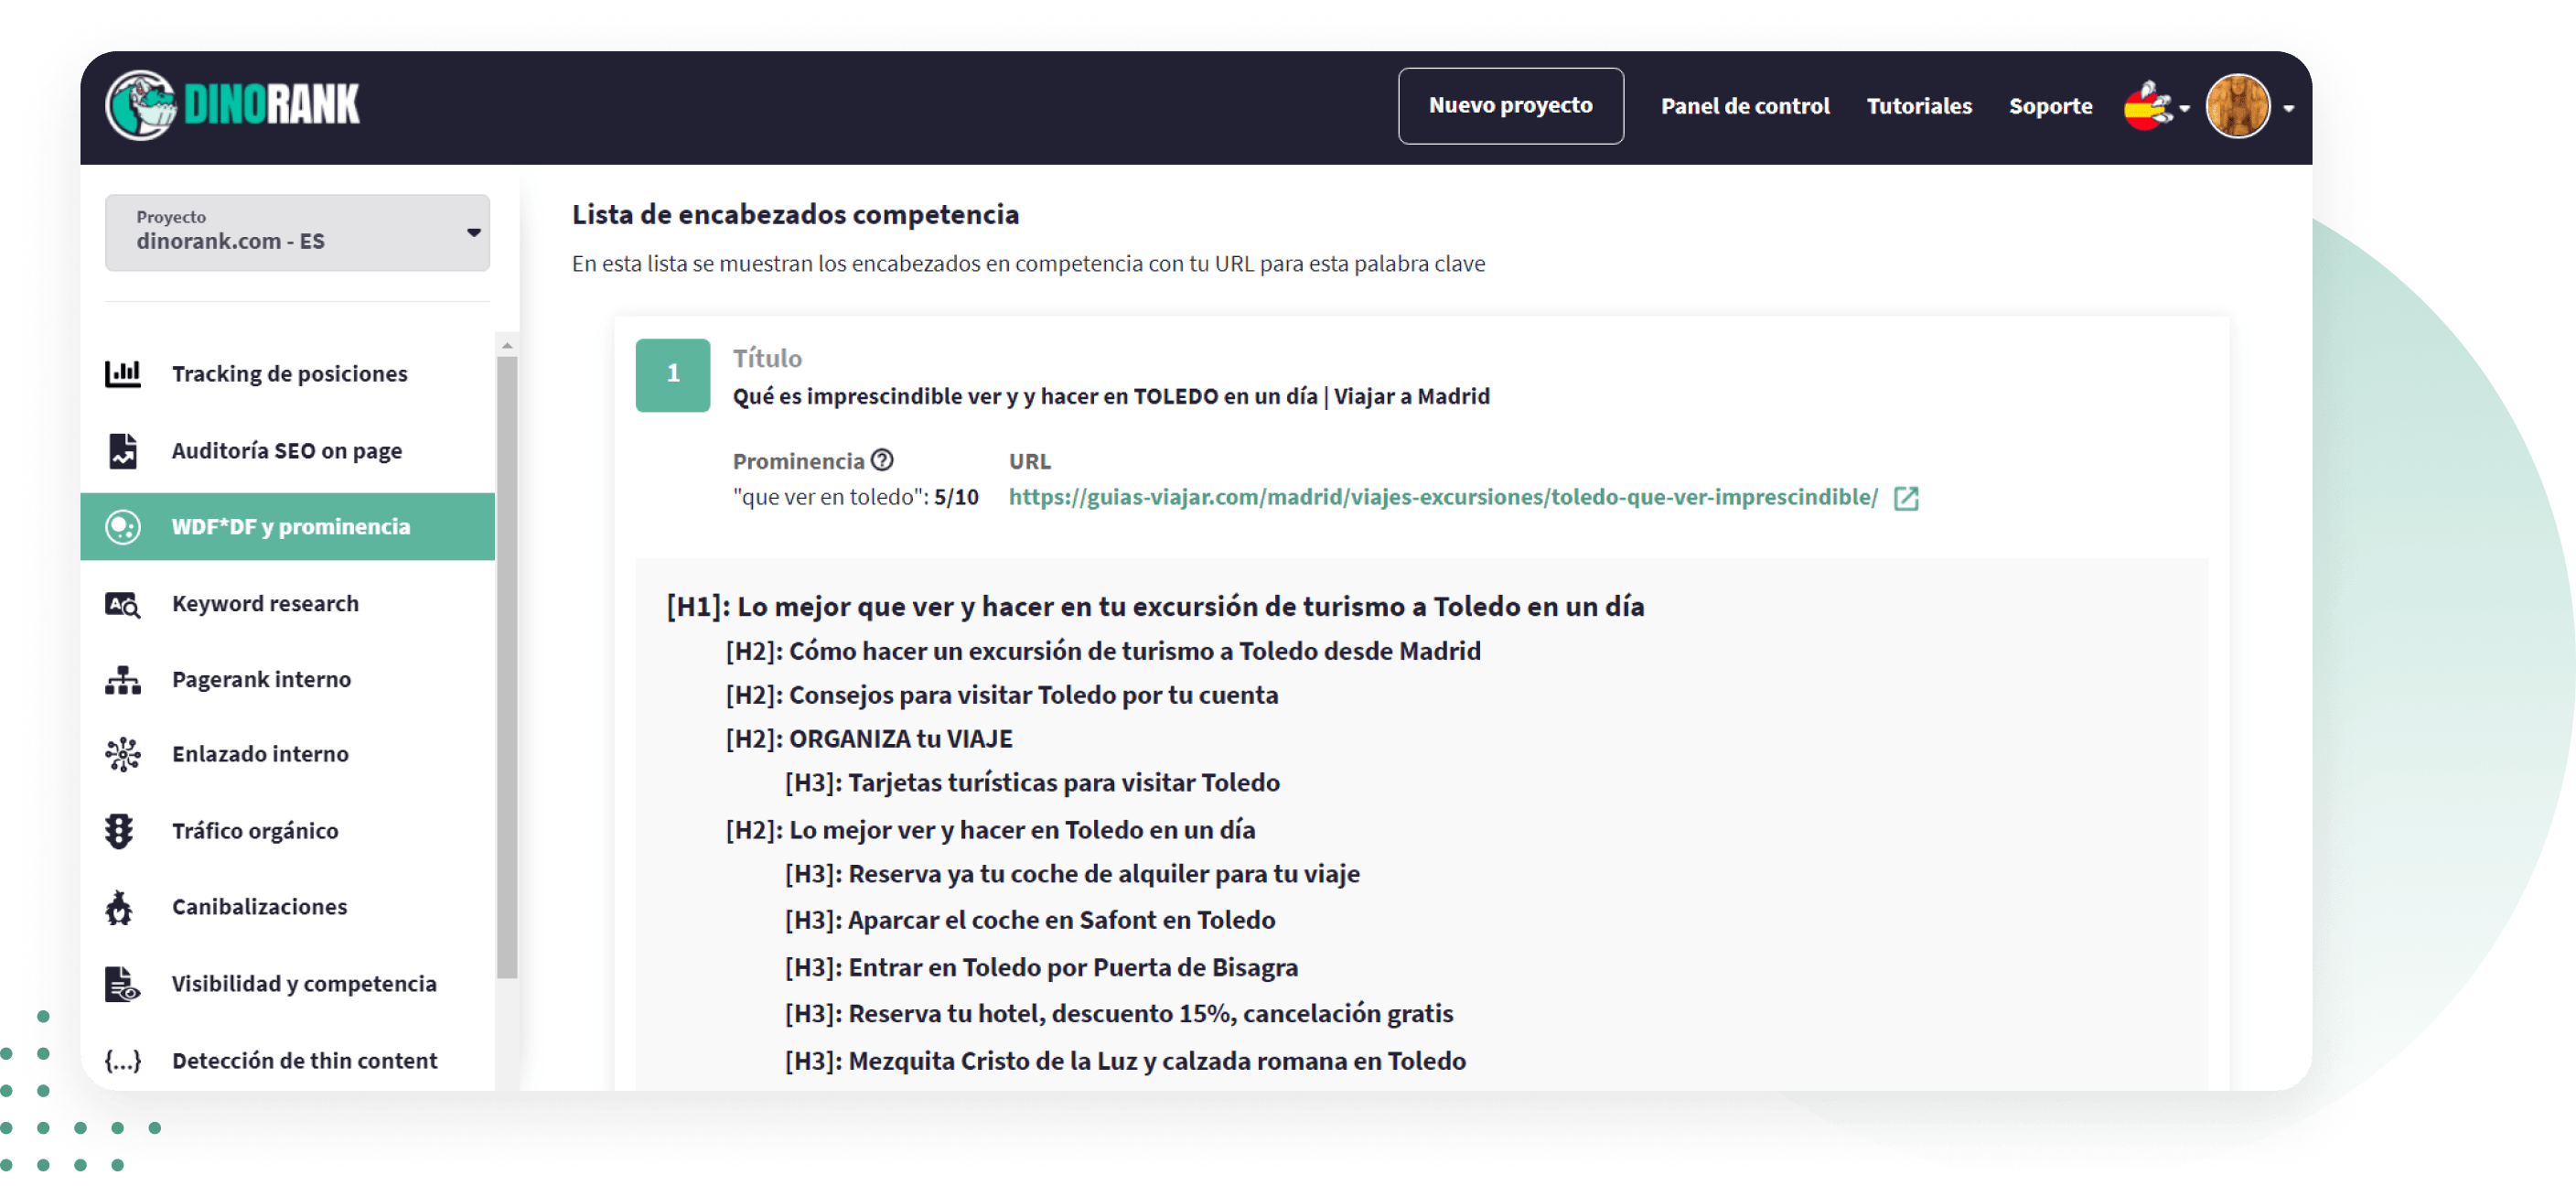Click the "que ver en toledo": 5/10 value
This screenshot has width=2576, height=1186.
[855, 497]
